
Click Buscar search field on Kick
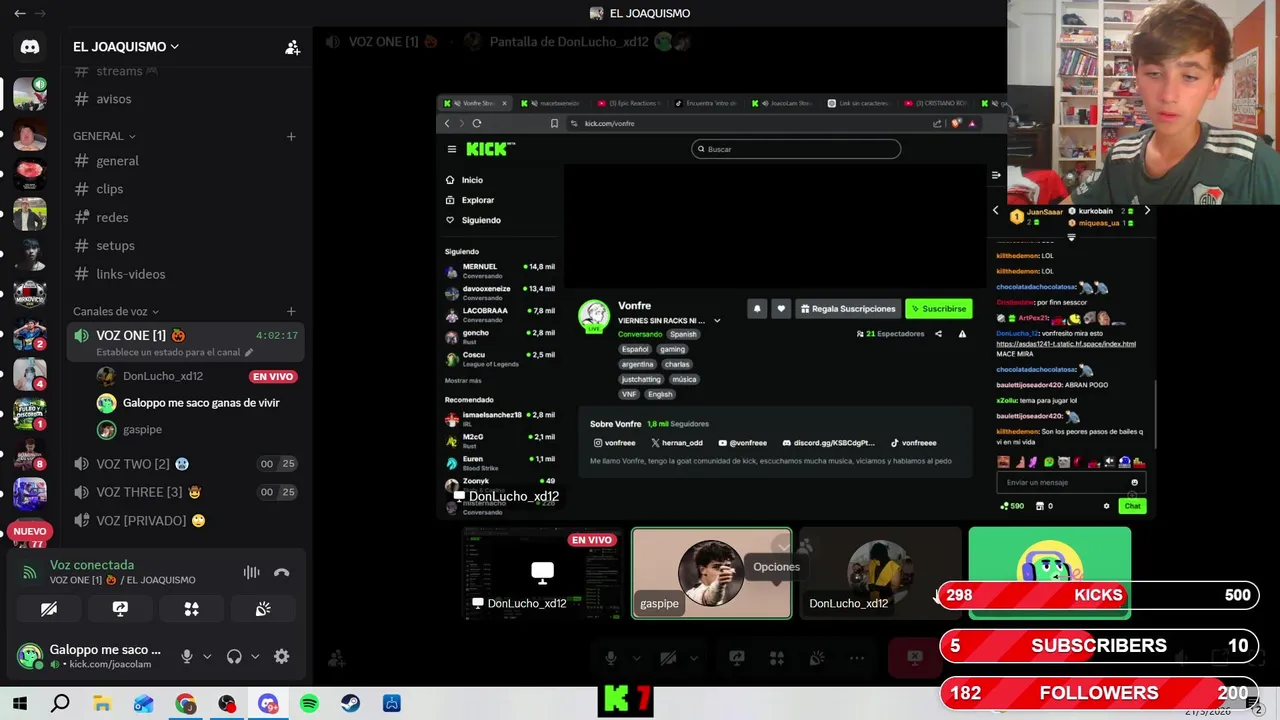[x=796, y=149]
